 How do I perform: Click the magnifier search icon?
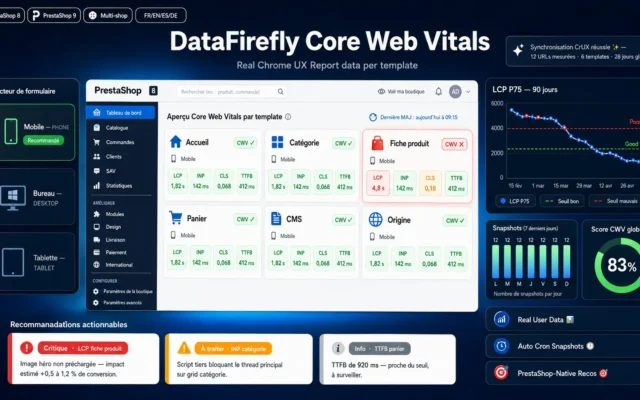(280, 92)
